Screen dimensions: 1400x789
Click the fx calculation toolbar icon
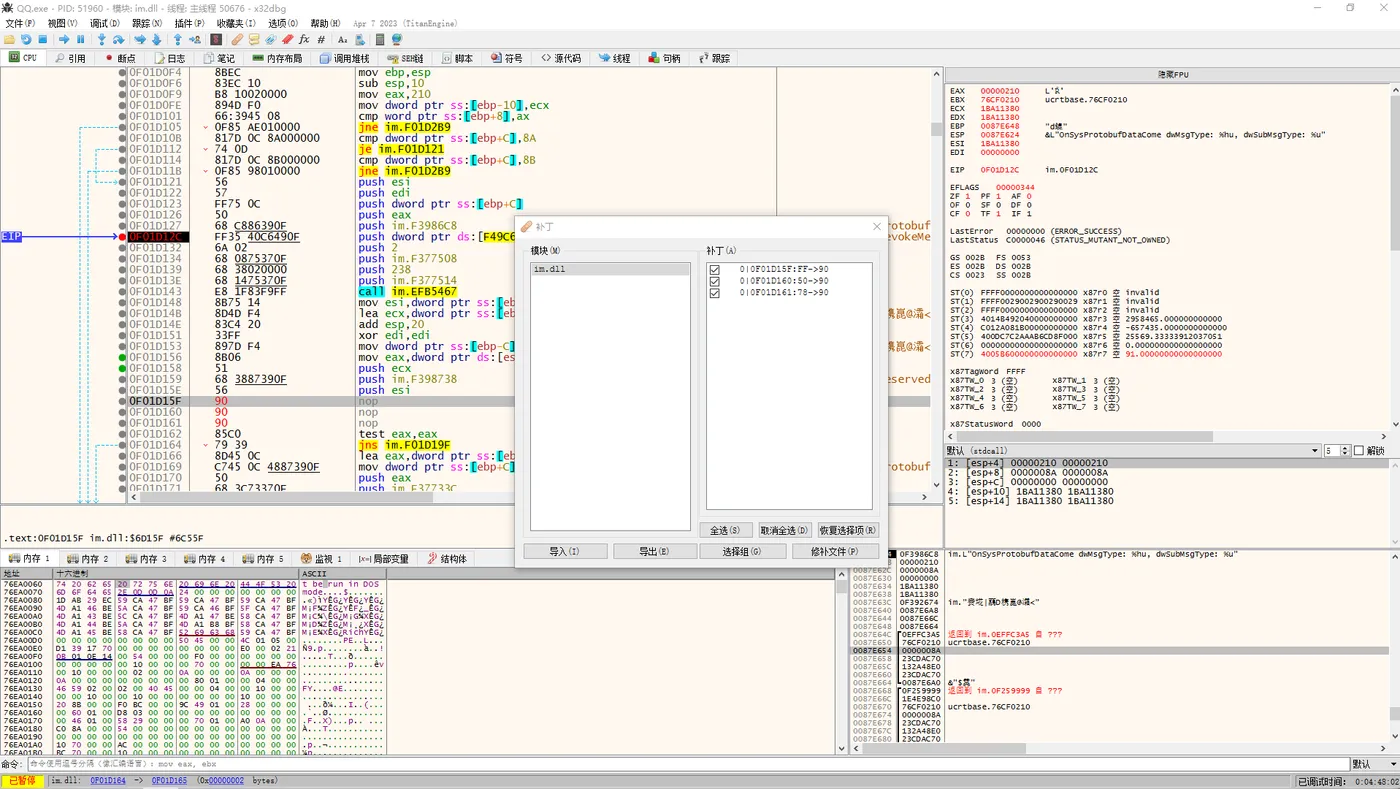coord(304,39)
